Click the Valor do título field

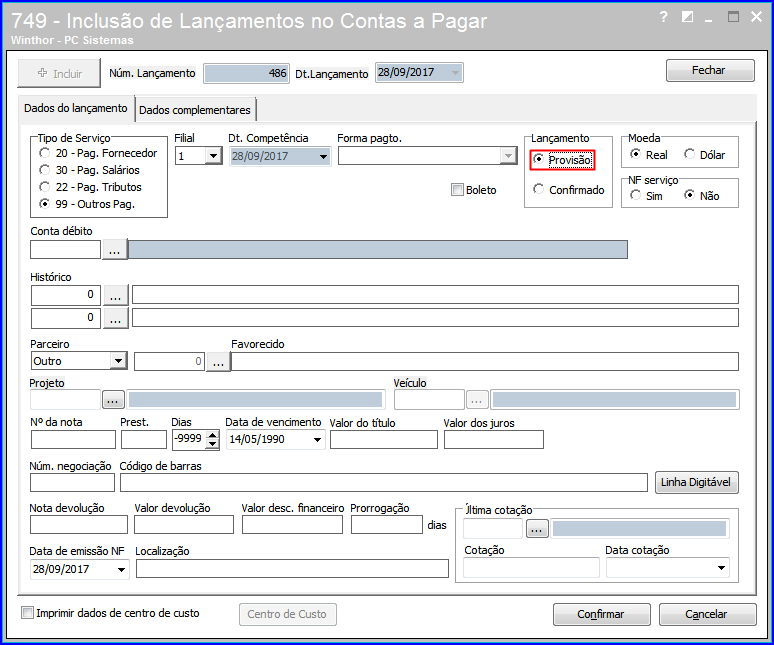(x=384, y=439)
